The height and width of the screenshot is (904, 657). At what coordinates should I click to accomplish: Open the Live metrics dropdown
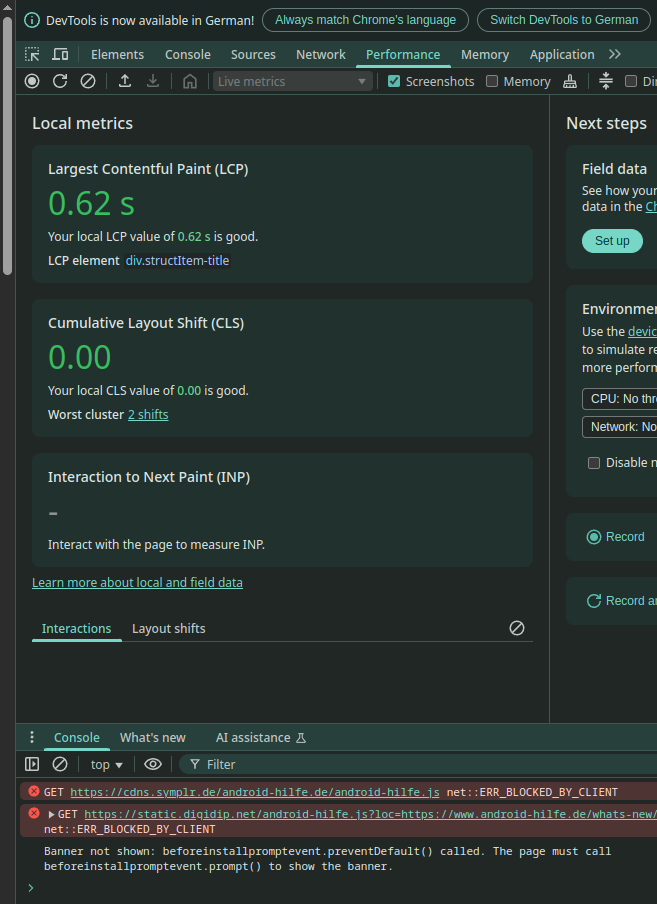[292, 81]
